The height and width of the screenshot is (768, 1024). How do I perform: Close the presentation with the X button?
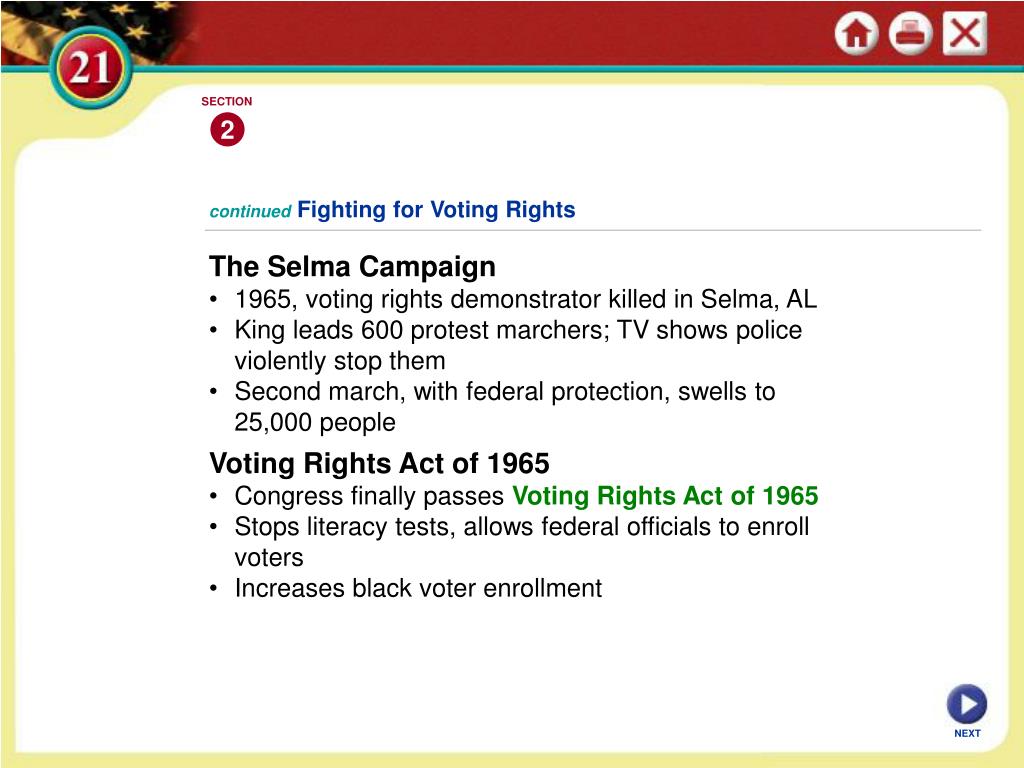point(965,33)
